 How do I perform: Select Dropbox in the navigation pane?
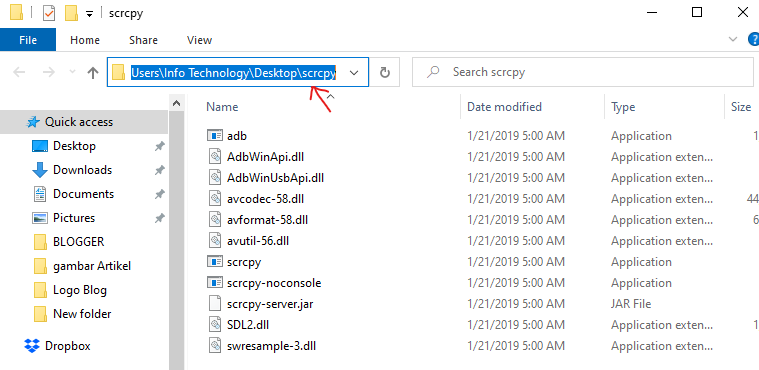pyautogui.click(x=67, y=346)
